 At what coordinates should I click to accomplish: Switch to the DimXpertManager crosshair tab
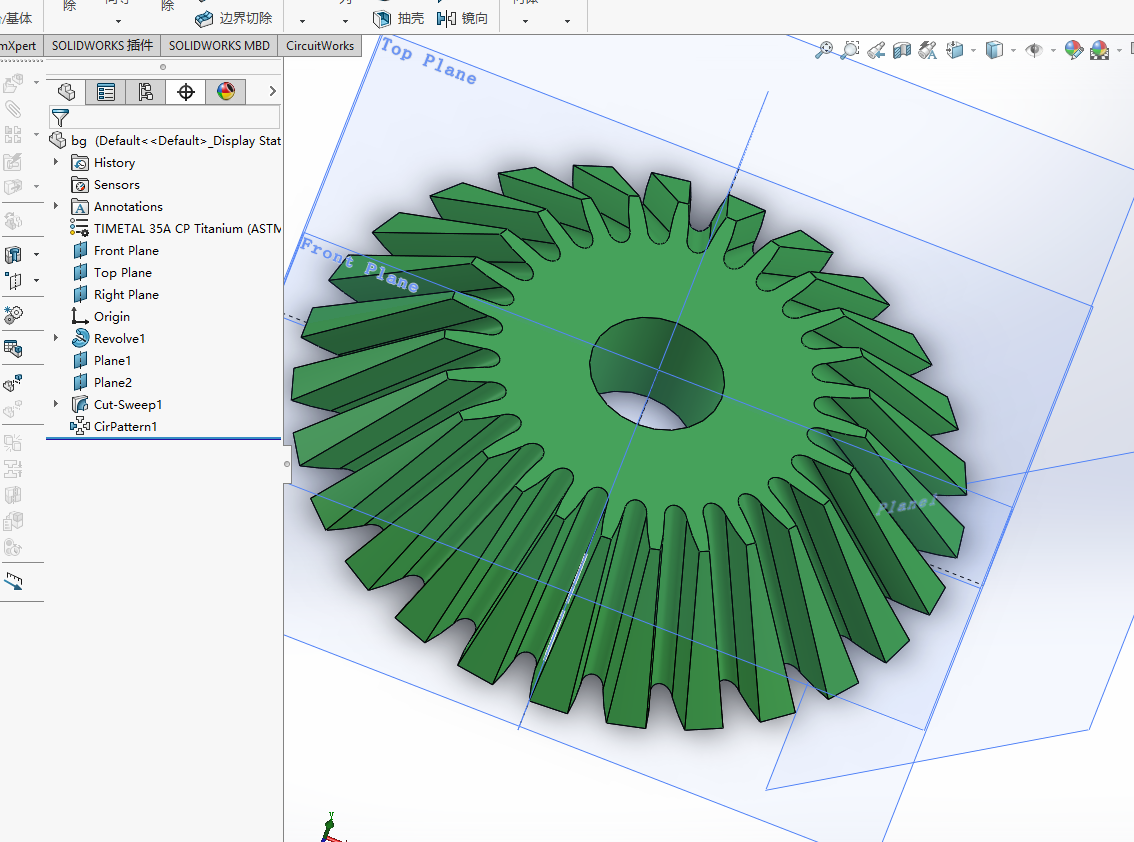185,92
